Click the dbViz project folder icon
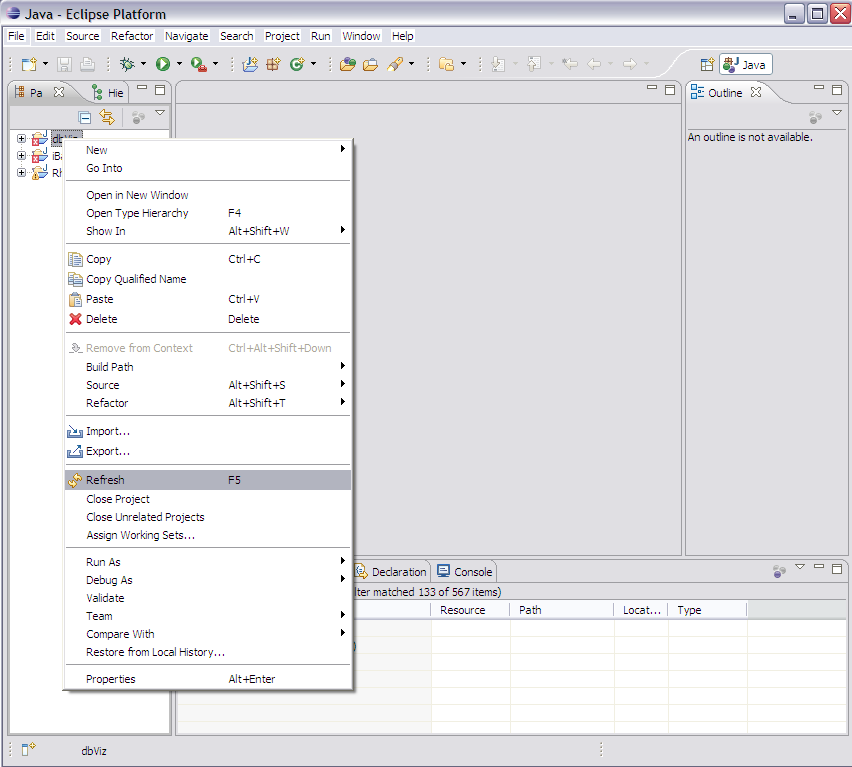The height and width of the screenshot is (767, 852). (x=40, y=139)
